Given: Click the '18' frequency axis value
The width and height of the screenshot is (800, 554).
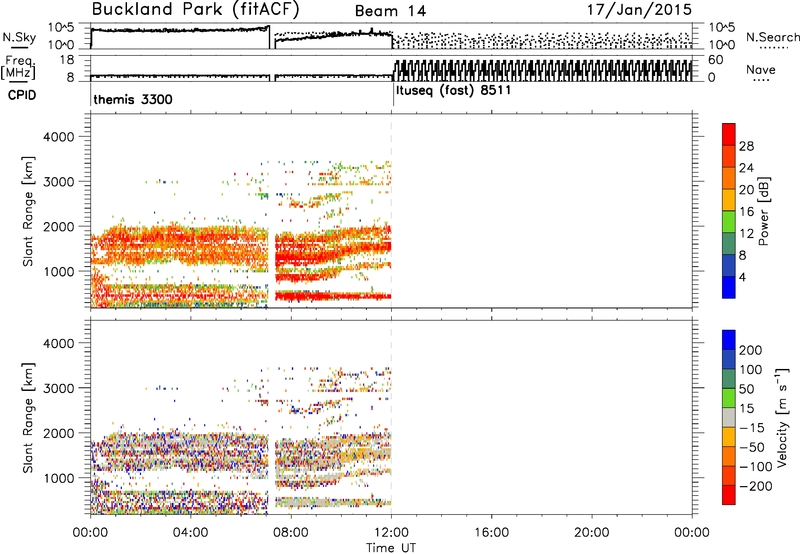Looking at the screenshot, I should click(67, 59).
